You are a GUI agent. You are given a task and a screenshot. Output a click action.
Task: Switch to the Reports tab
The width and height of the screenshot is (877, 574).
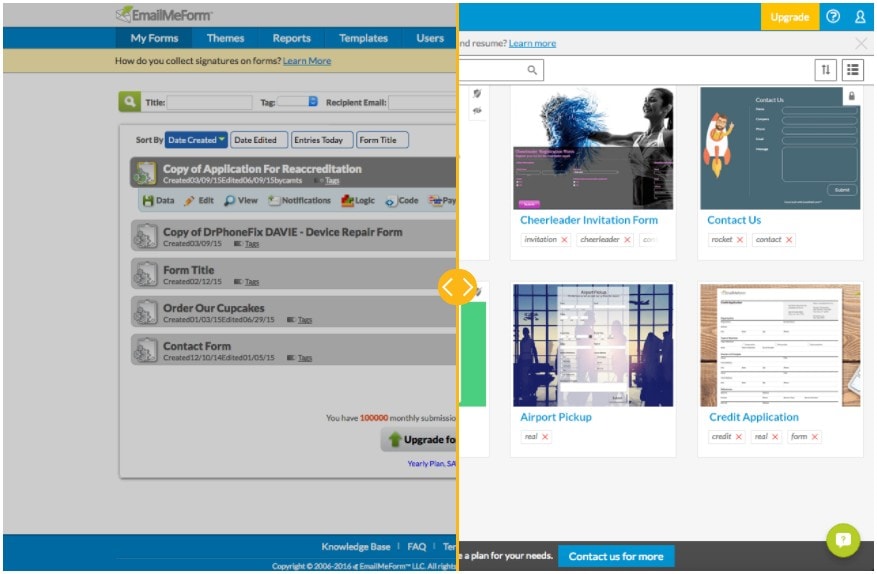pos(291,38)
